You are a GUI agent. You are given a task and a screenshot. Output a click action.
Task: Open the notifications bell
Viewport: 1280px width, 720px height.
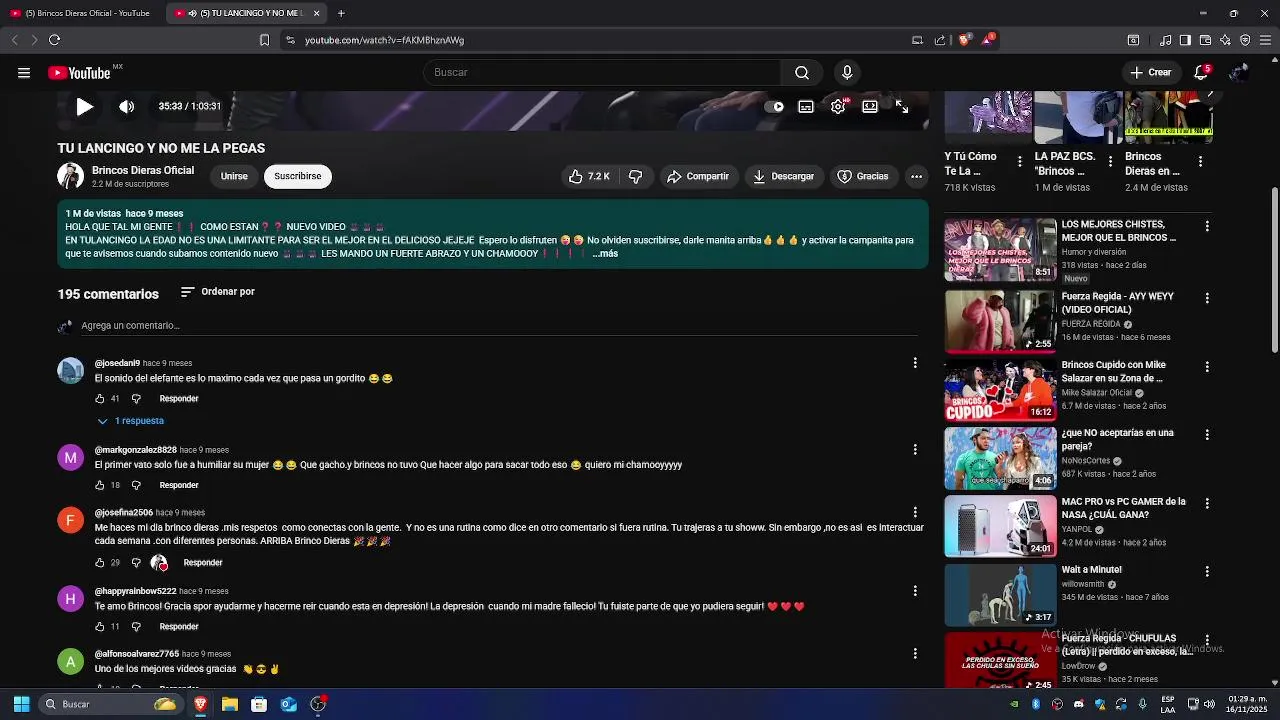[1201, 72]
